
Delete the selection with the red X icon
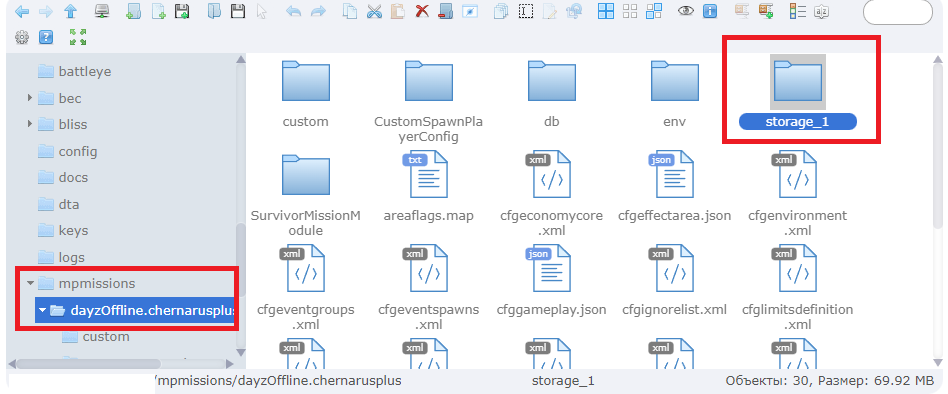point(422,11)
